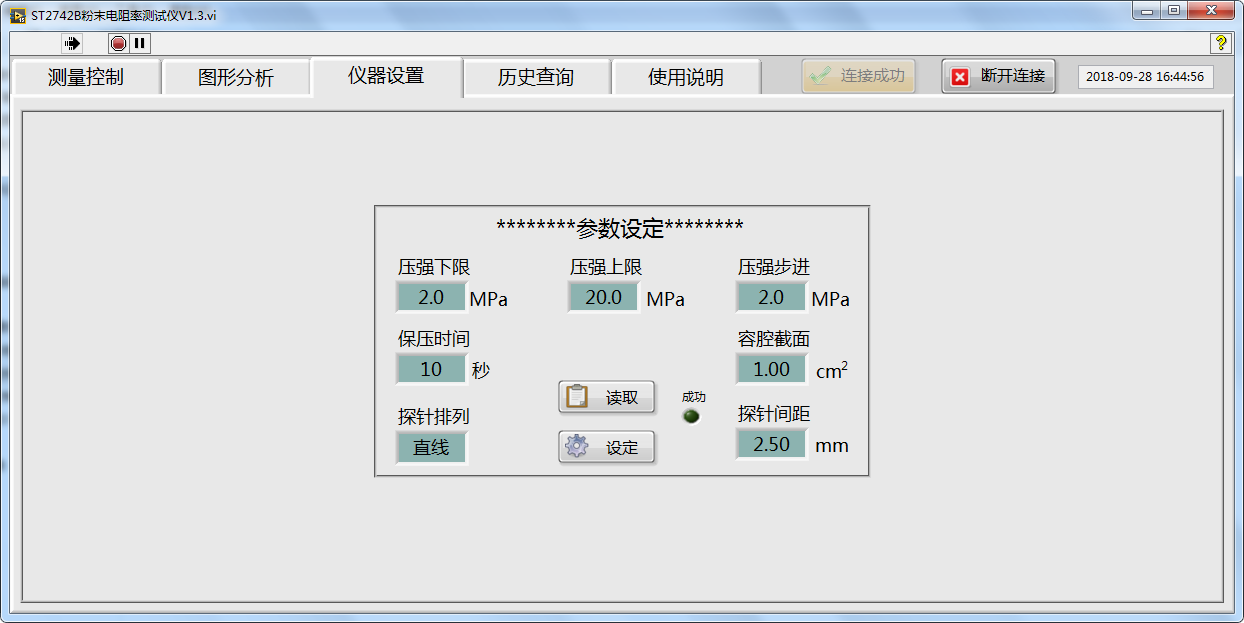
Task: Open the 探针排列 selector showing 直线
Action: coord(431,448)
